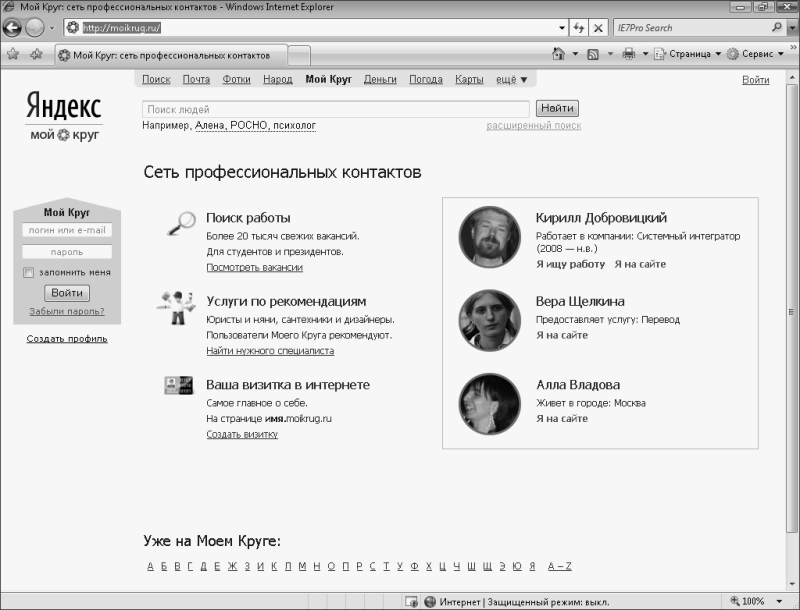Expand the Home button dropdown arrow
Screen dimensions: 800x610
tap(575, 54)
